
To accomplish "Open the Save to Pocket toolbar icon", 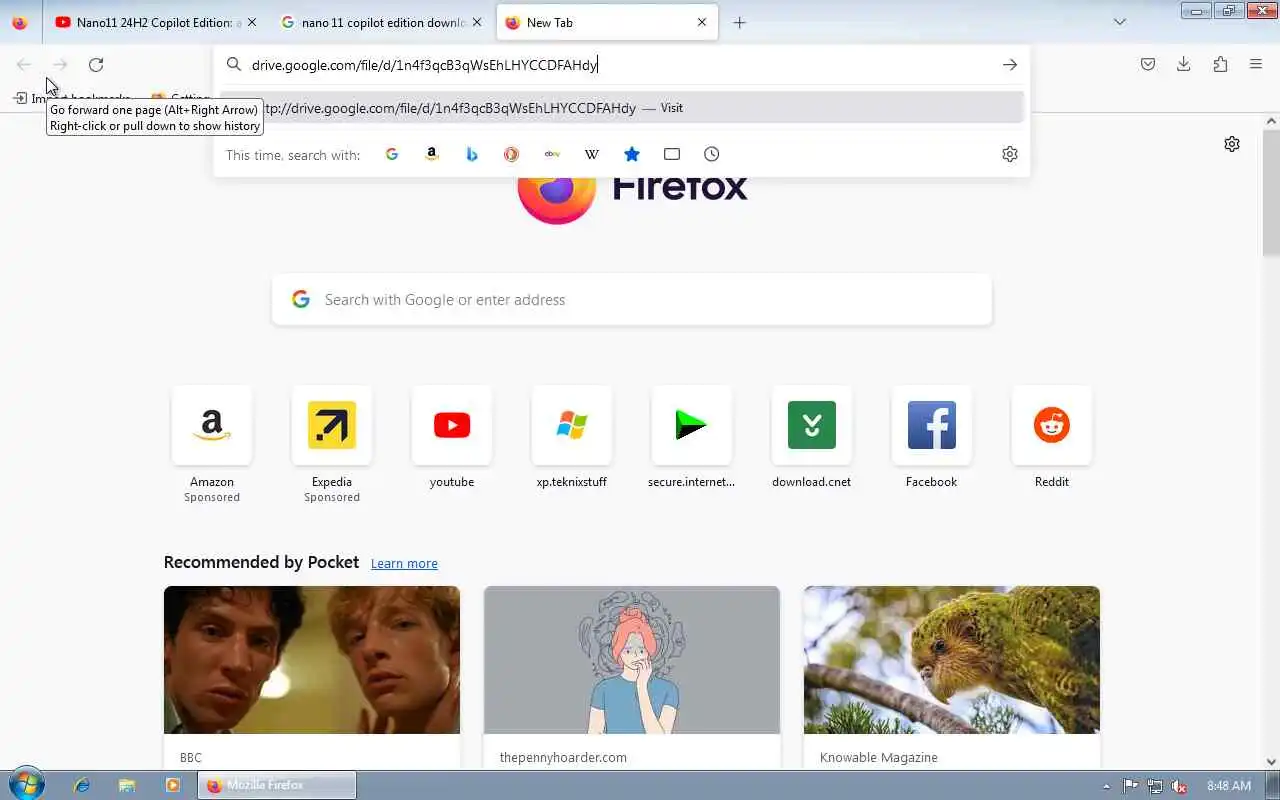I will click(1148, 65).
